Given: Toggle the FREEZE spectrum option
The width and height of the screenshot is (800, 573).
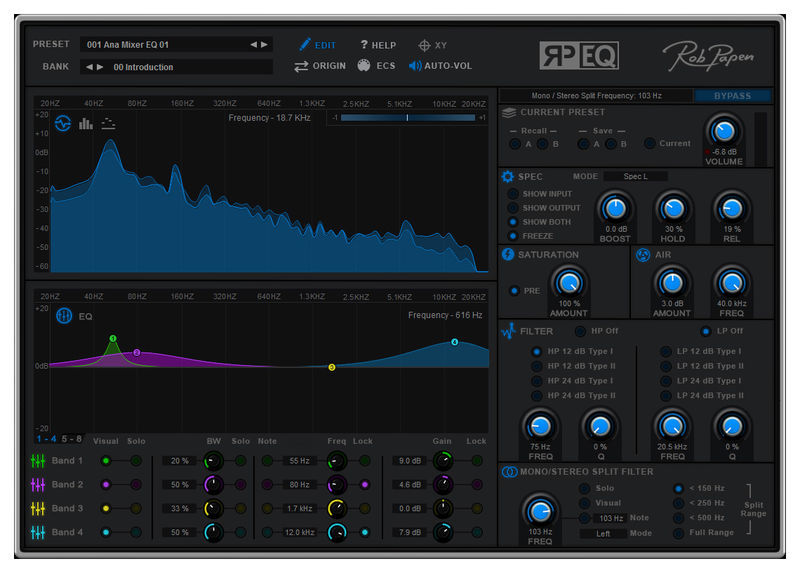Looking at the screenshot, I should pos(513,236).
